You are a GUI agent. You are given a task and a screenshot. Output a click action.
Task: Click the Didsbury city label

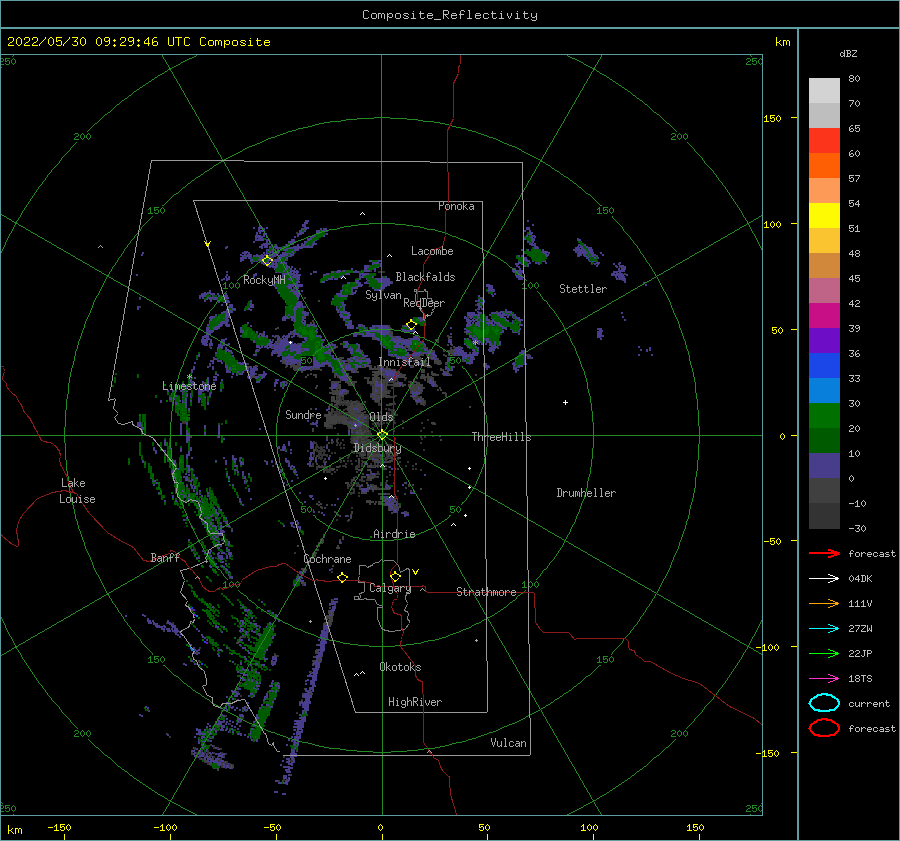(x=378, y=448)
